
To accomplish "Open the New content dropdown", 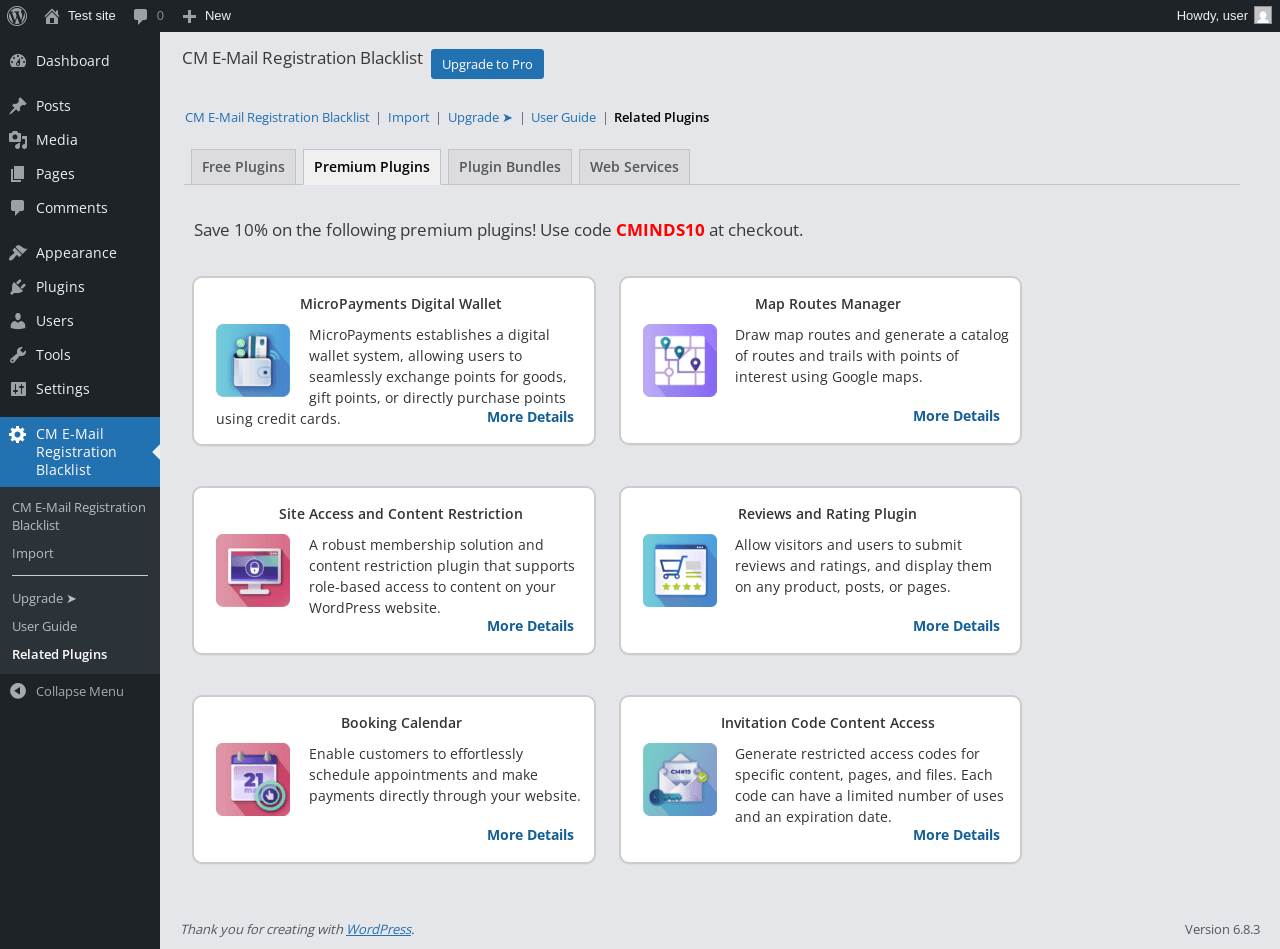I will [x=207, y=16].
